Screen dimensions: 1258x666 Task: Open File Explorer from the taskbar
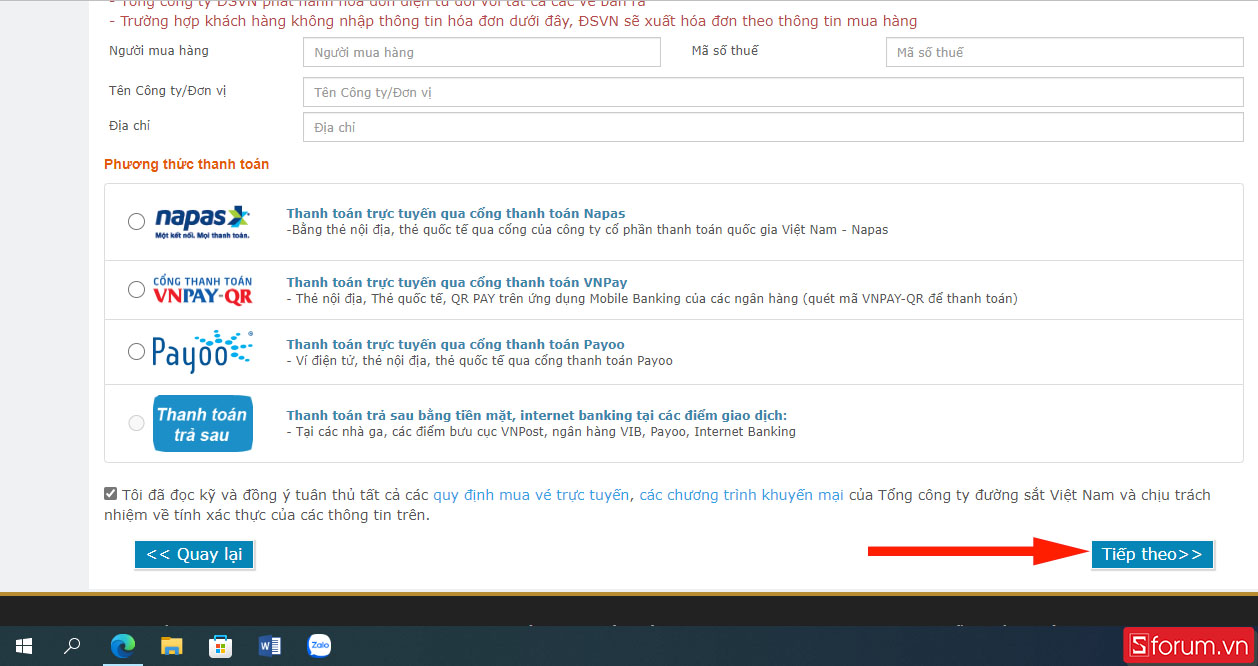point(172,646)
